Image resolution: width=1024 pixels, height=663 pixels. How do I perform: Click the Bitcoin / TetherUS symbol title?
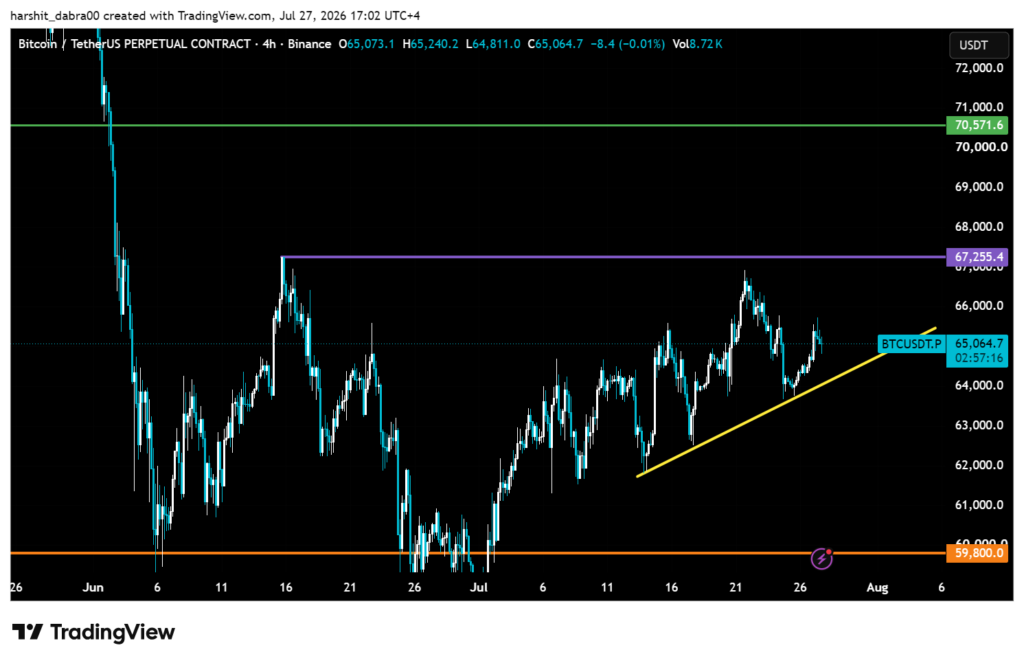[135, 44]
